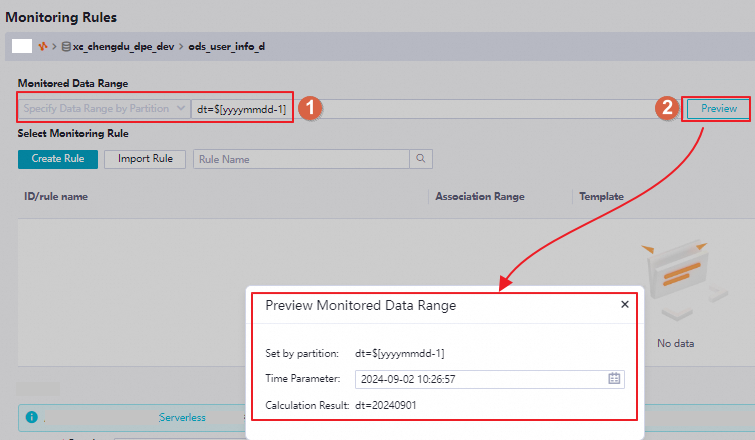The width and height of the screenshot is (755, 440).
Task: Close the Preview Monitored Data Range dialog
Action: pyautogui.click(x=625, y=305)
